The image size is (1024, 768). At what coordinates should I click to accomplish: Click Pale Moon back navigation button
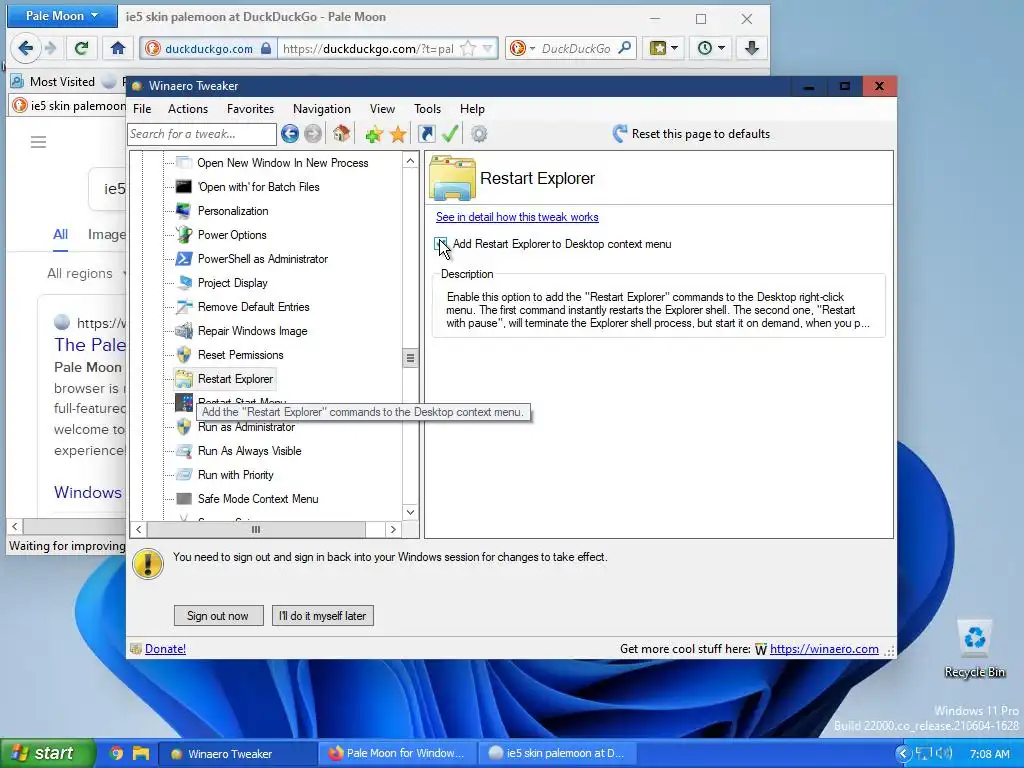click(26, 48)
